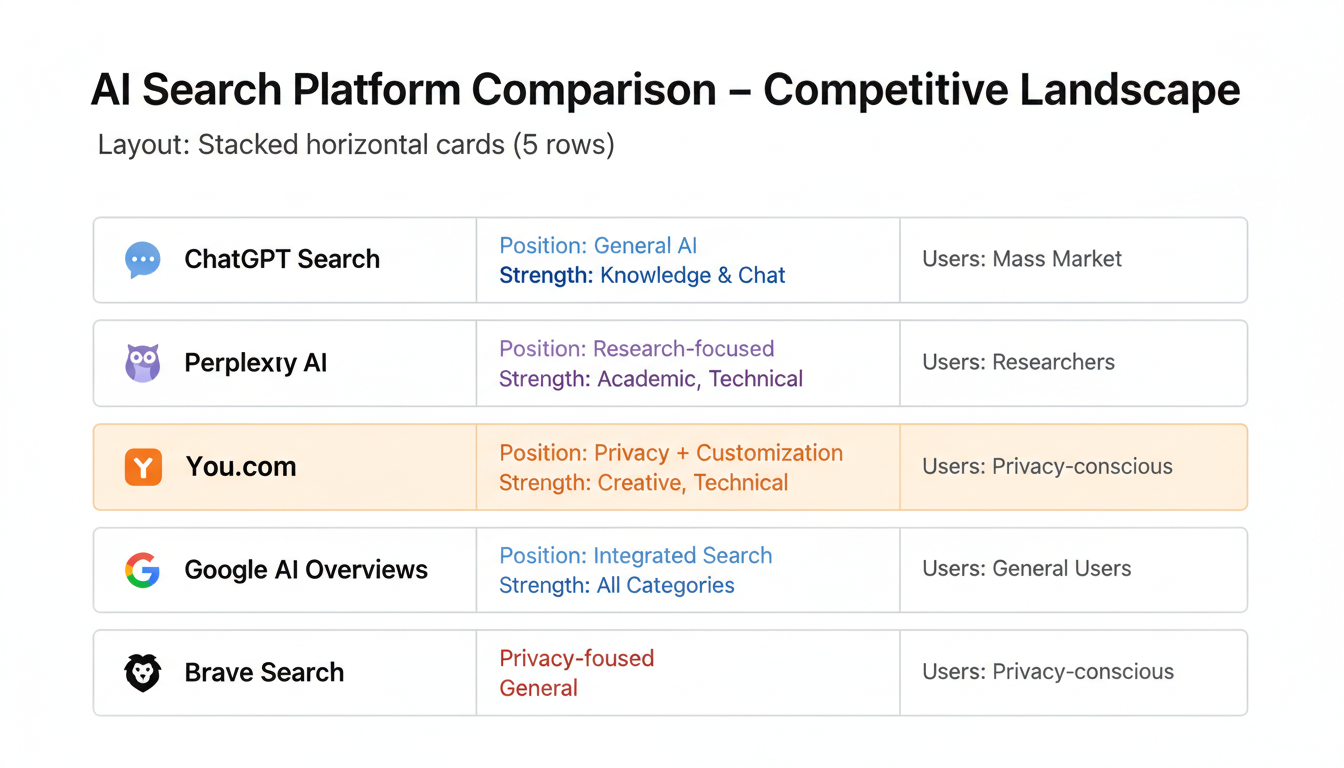Click the orange You.com Y icon
Screen dimensions: 1344x768
click(143, 467)
